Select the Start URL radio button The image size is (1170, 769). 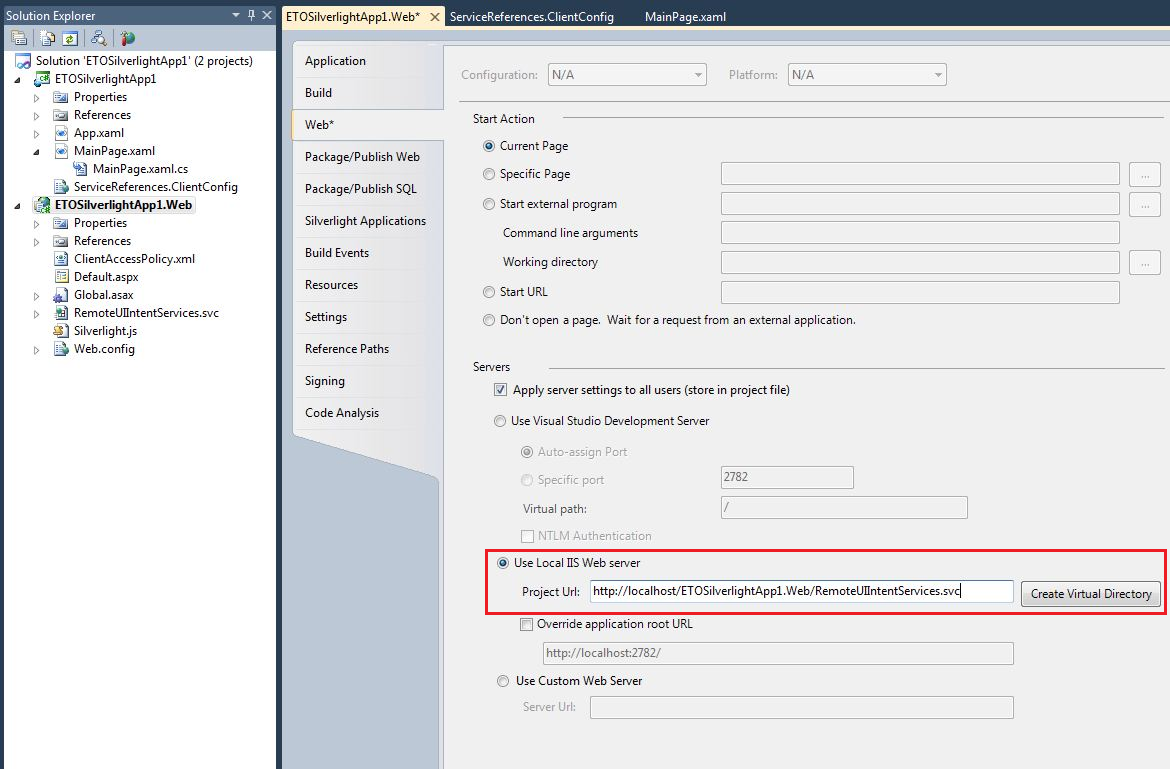(489, 292)
